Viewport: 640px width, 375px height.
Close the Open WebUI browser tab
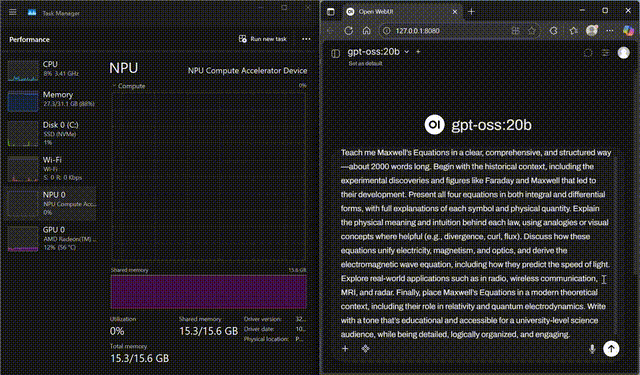point(455,12)
